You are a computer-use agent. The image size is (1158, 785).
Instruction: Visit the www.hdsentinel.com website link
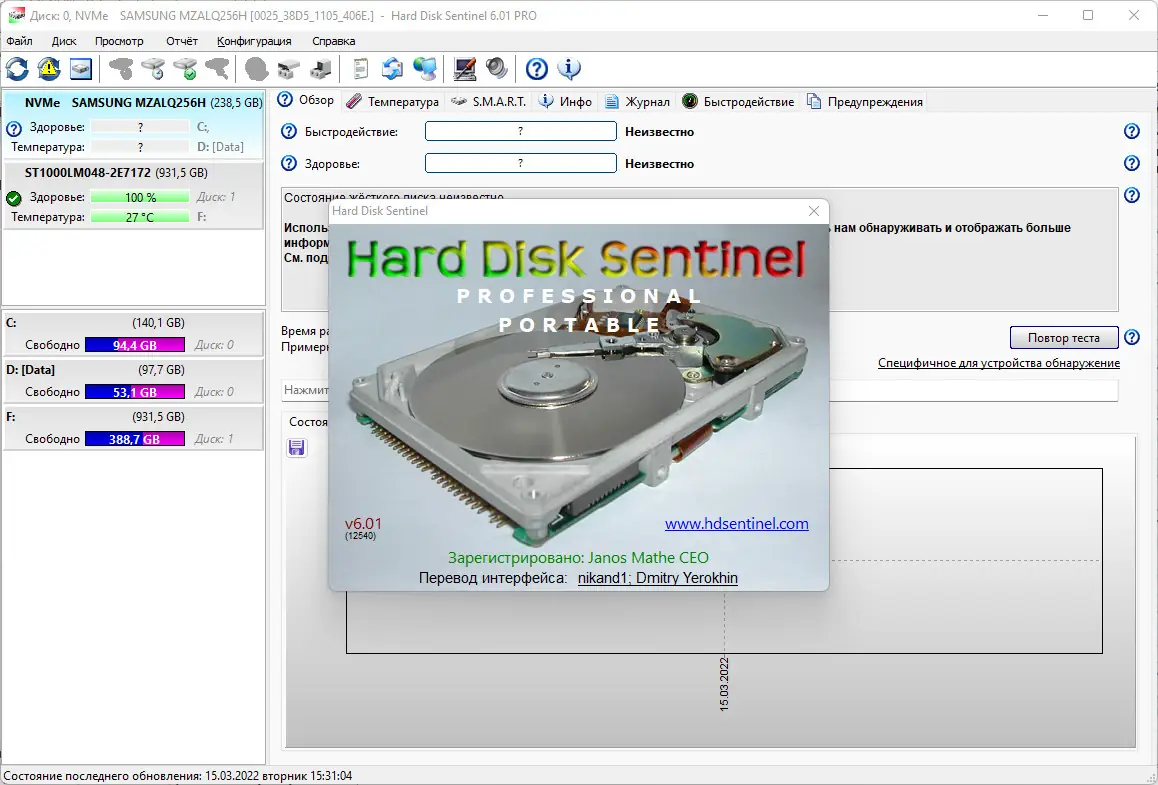(737, 523)
